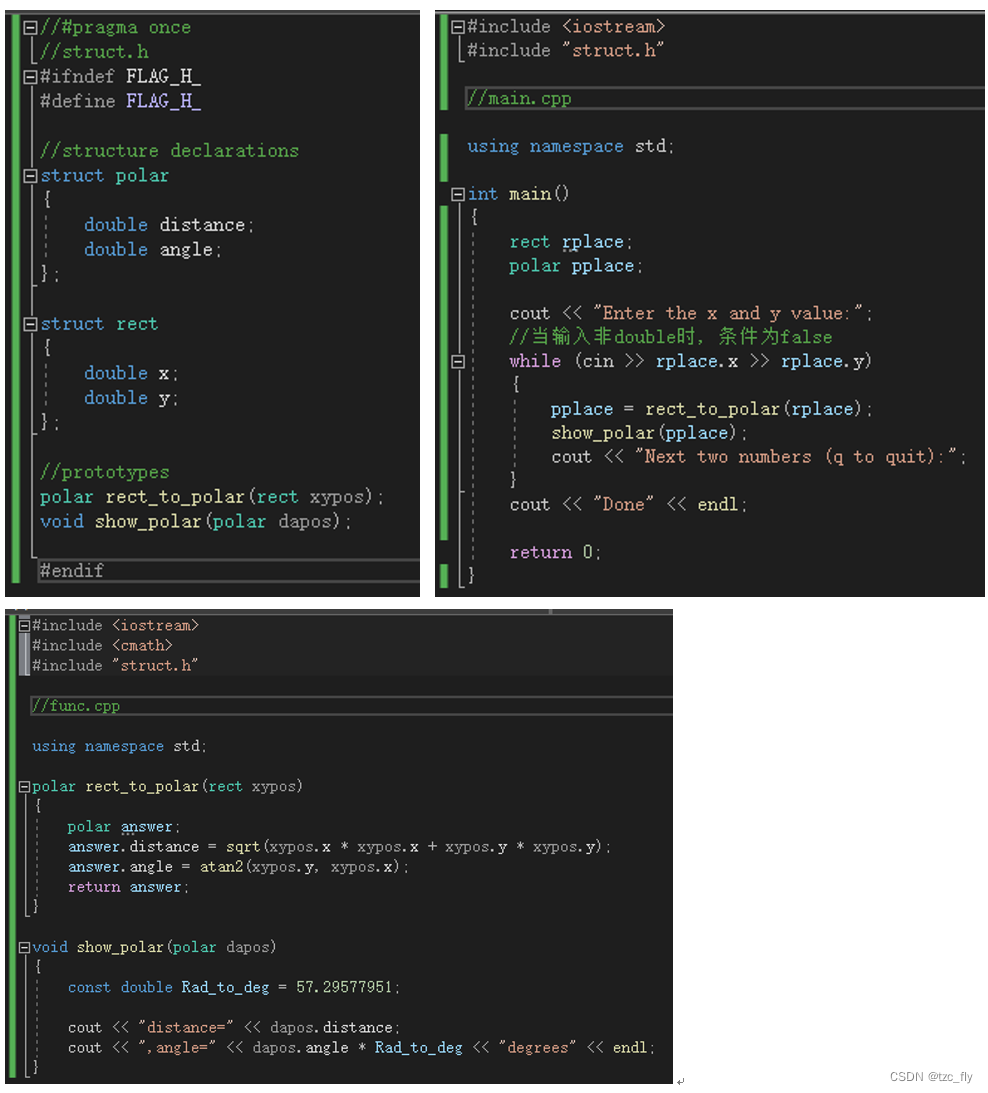Click the 'cout << "Done" << endl;' line

tap(628, 505)
